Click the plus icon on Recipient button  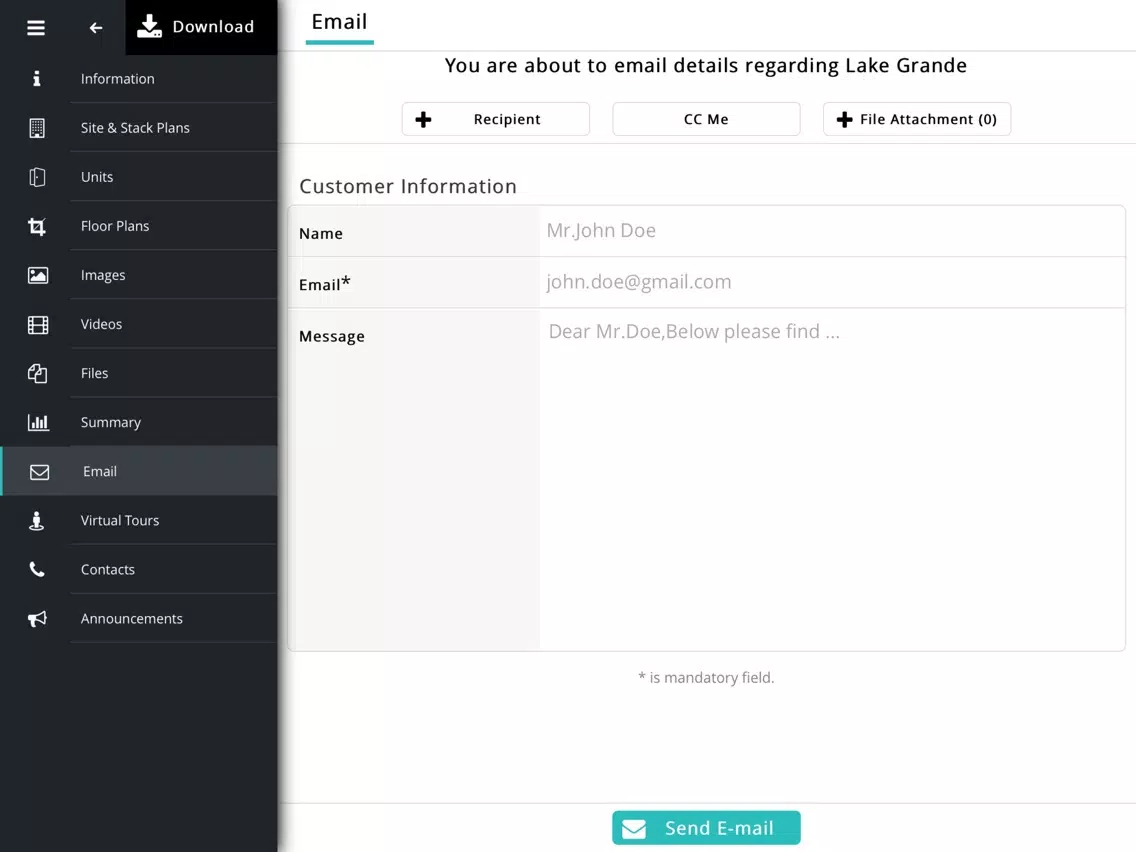click(423, 120)
